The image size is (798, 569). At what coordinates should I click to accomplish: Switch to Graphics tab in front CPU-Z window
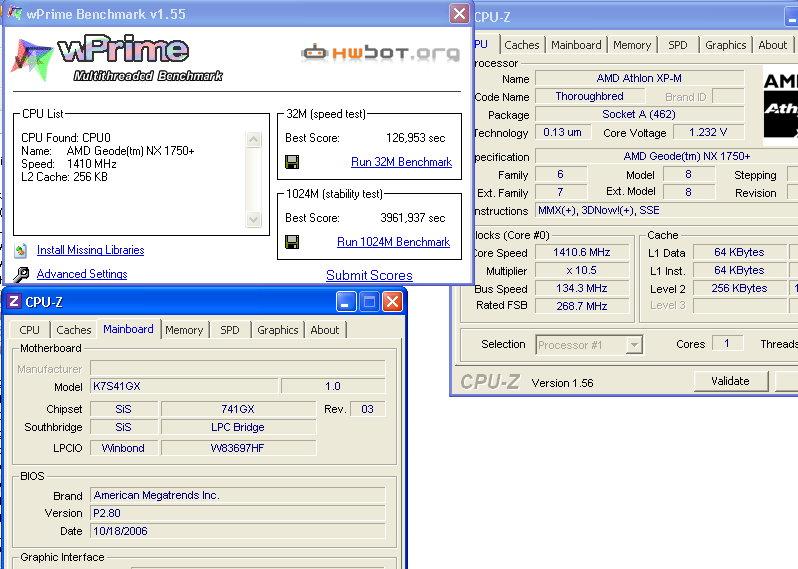click(277, 330)
